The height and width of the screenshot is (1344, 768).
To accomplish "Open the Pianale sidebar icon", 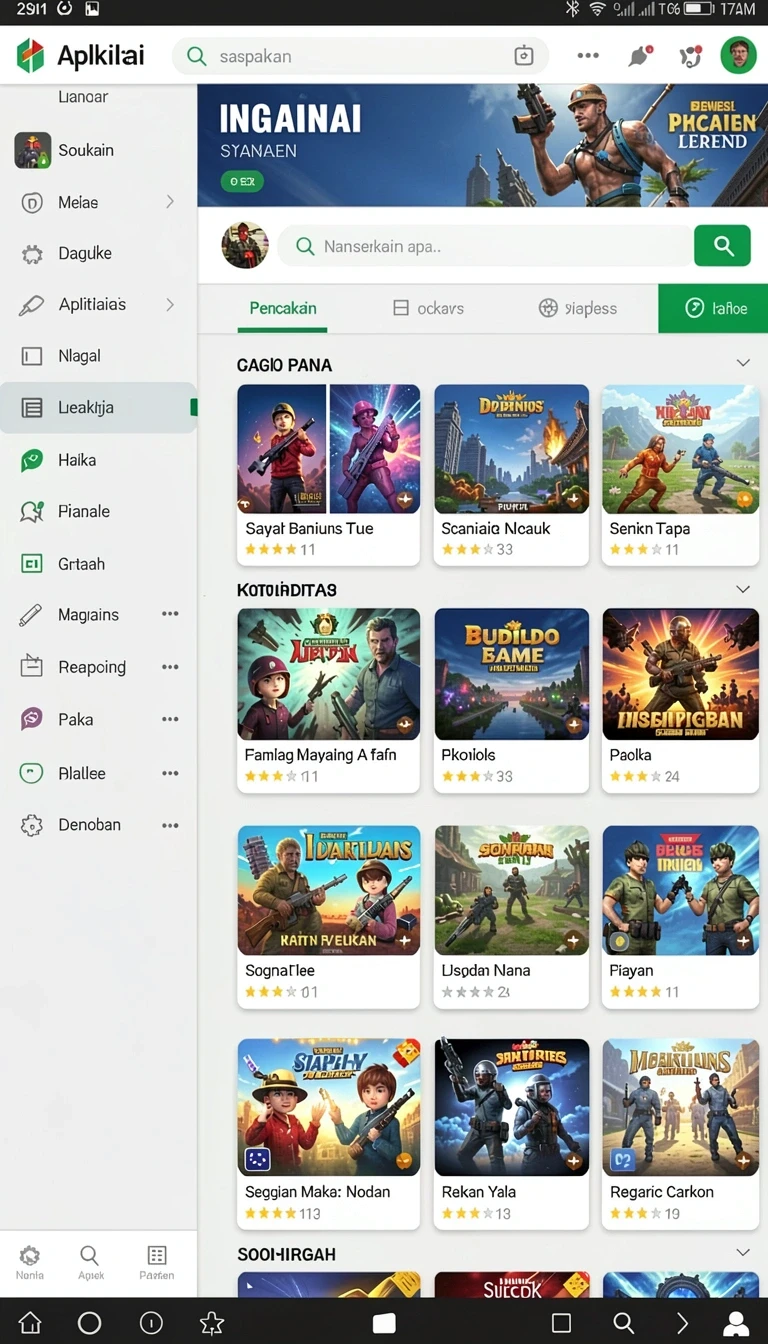I will point(32,512).
